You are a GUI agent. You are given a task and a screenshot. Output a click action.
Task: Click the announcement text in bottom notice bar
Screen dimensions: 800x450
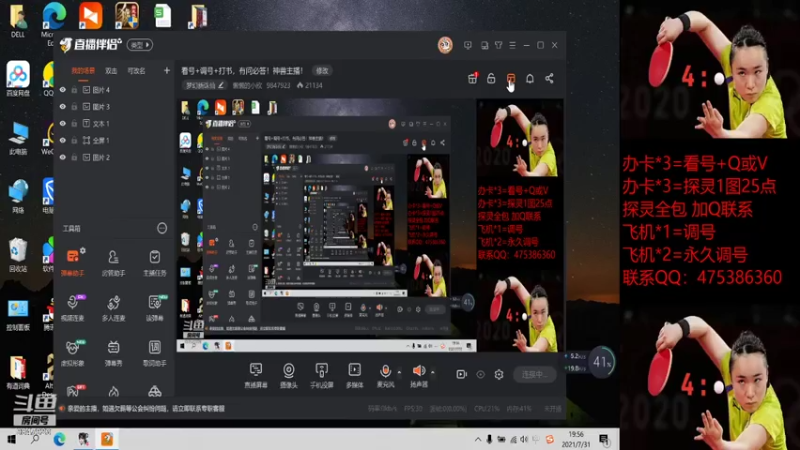(x=146, y=409)
